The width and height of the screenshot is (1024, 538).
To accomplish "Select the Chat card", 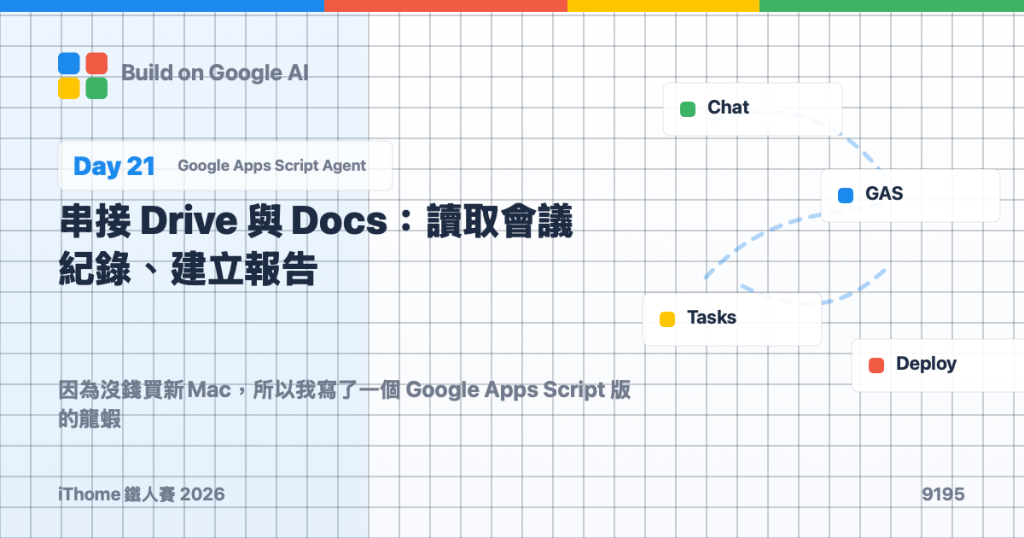I will click(x=752, y=109).
